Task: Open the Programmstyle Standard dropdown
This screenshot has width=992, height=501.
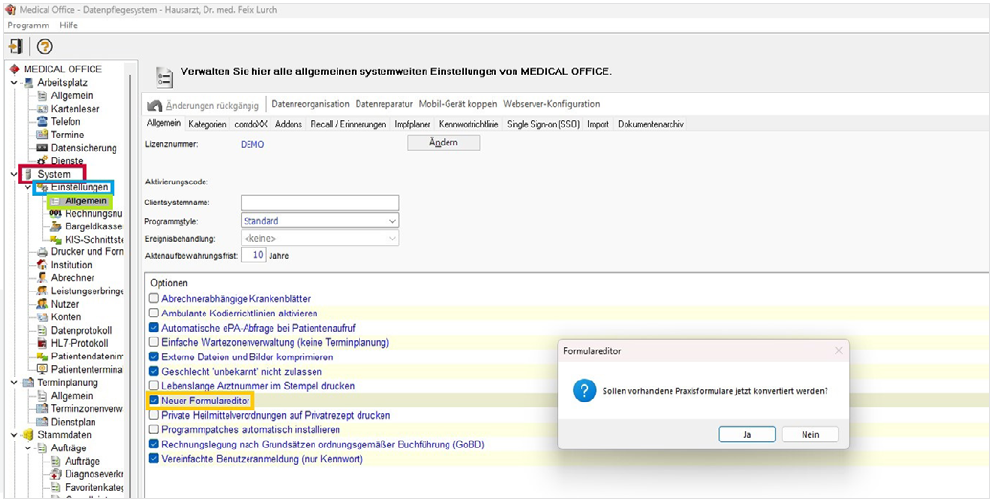Action: pos(319,221)
